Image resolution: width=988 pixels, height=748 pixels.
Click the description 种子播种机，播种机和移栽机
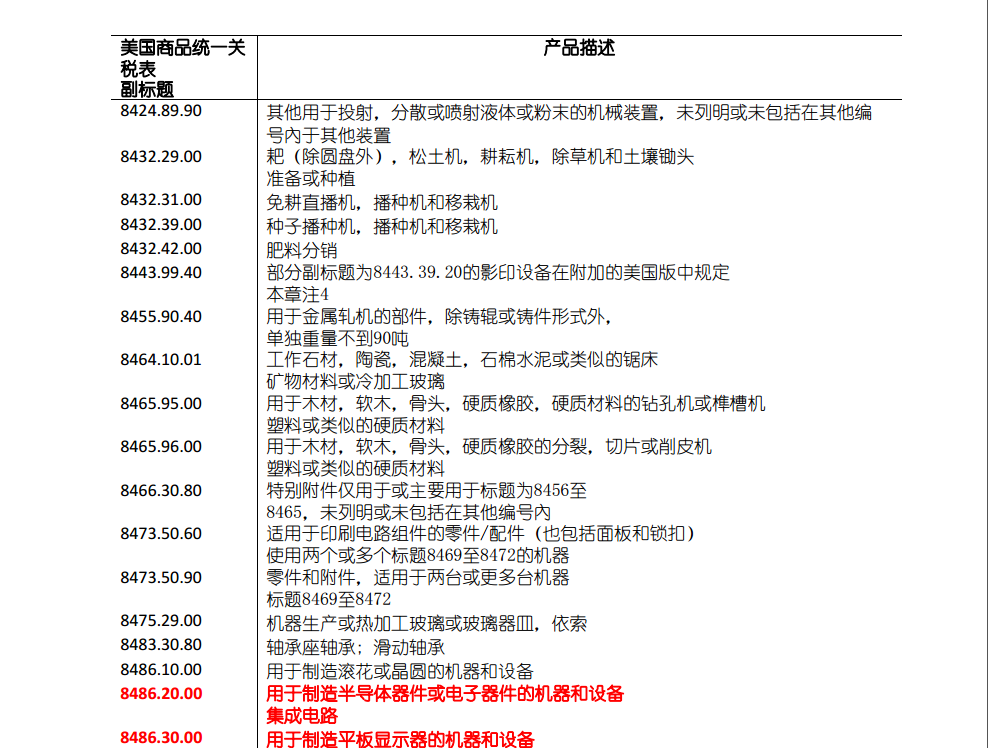[x=382, y=227]
